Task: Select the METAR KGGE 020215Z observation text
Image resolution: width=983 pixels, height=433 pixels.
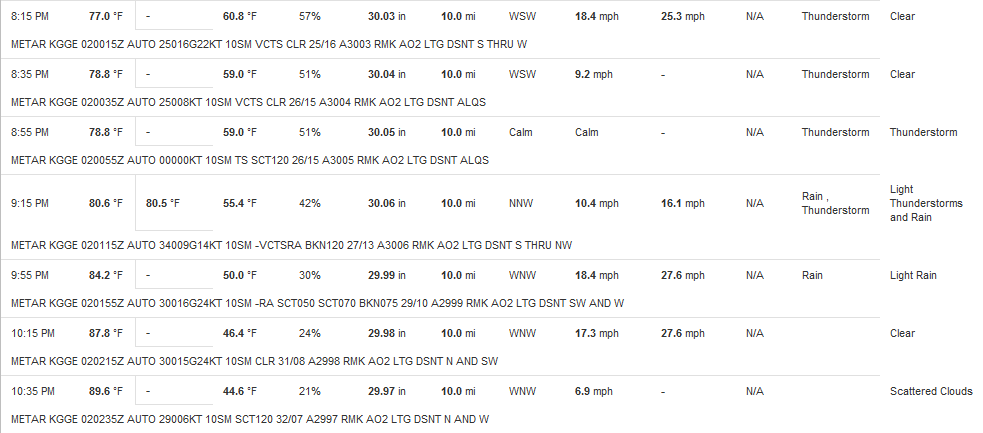Action: tap(255, 362)
